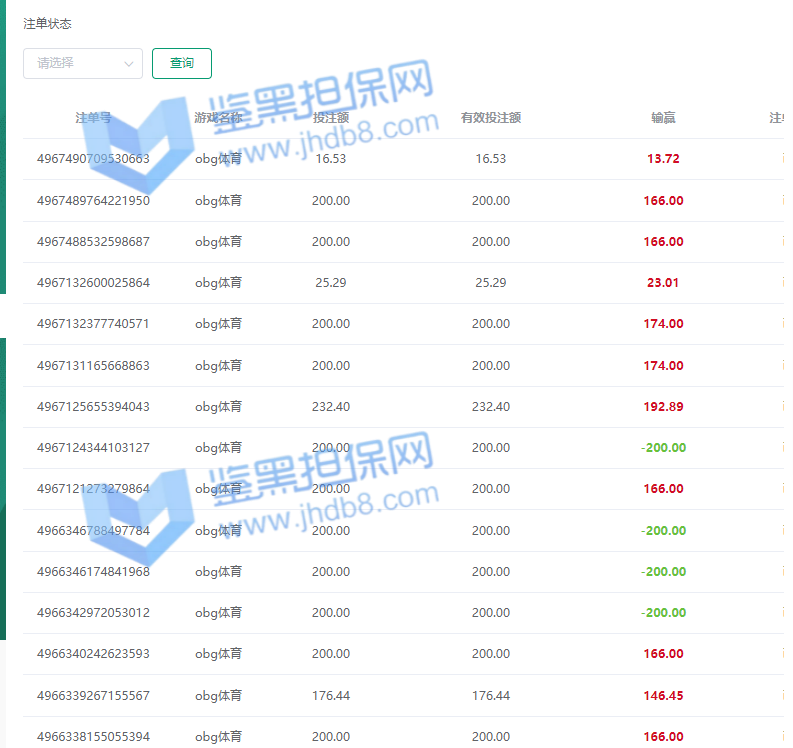
Task: Click the 232.40 valid bet amount
Action: tap(490, 407)
